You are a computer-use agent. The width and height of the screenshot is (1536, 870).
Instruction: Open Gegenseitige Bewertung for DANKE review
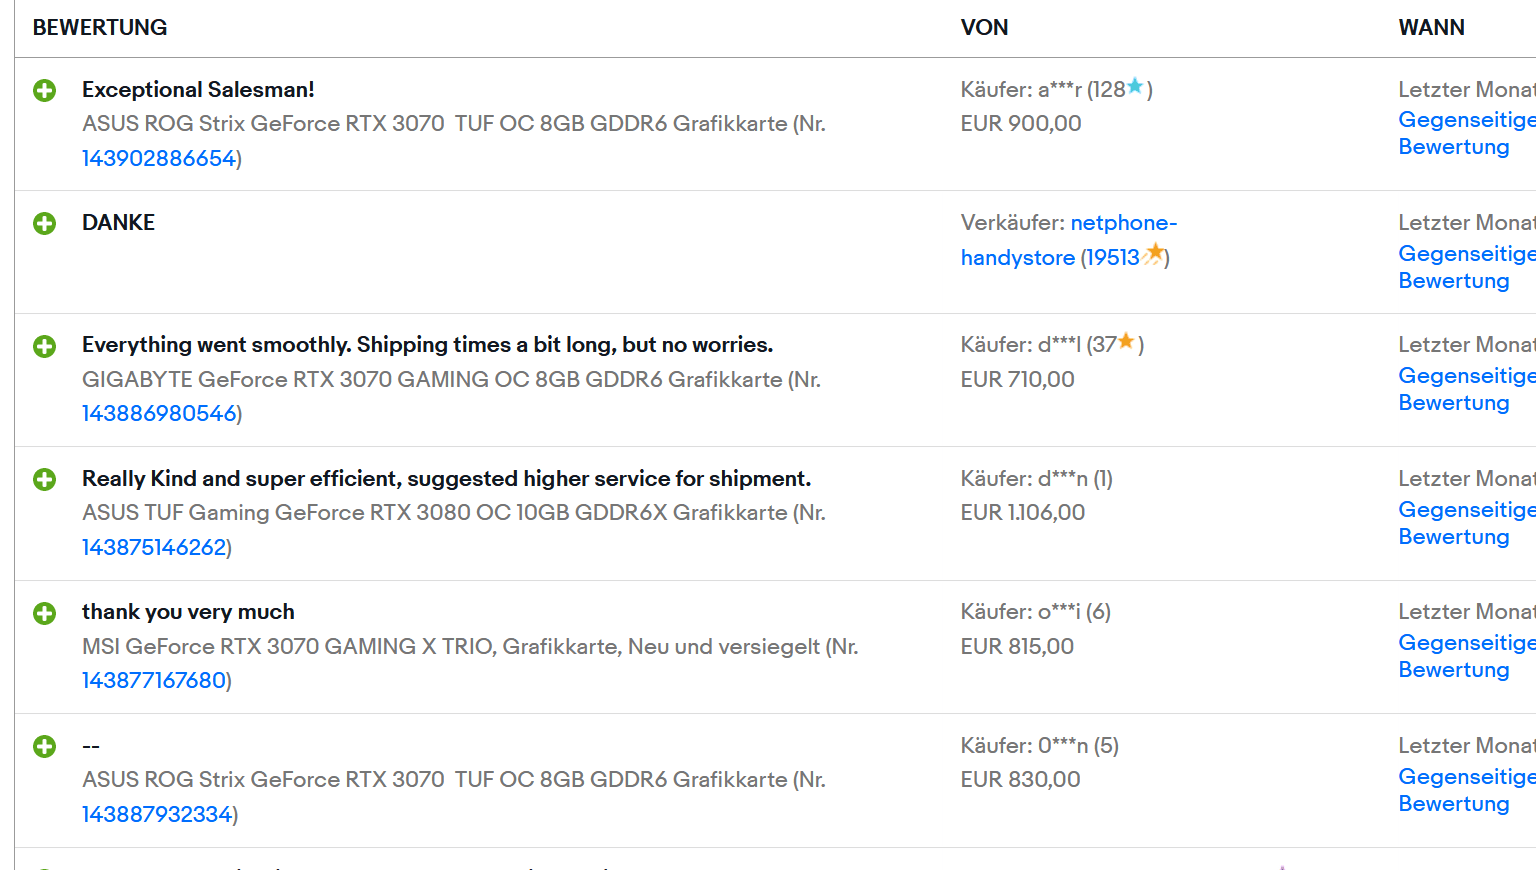click(1467, 267)
